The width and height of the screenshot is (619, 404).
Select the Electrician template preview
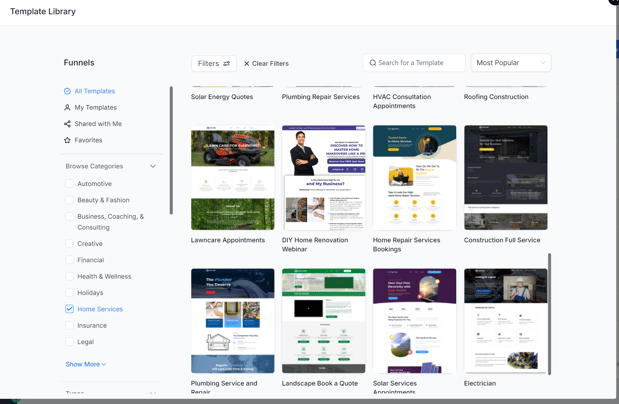coord(505,320)
